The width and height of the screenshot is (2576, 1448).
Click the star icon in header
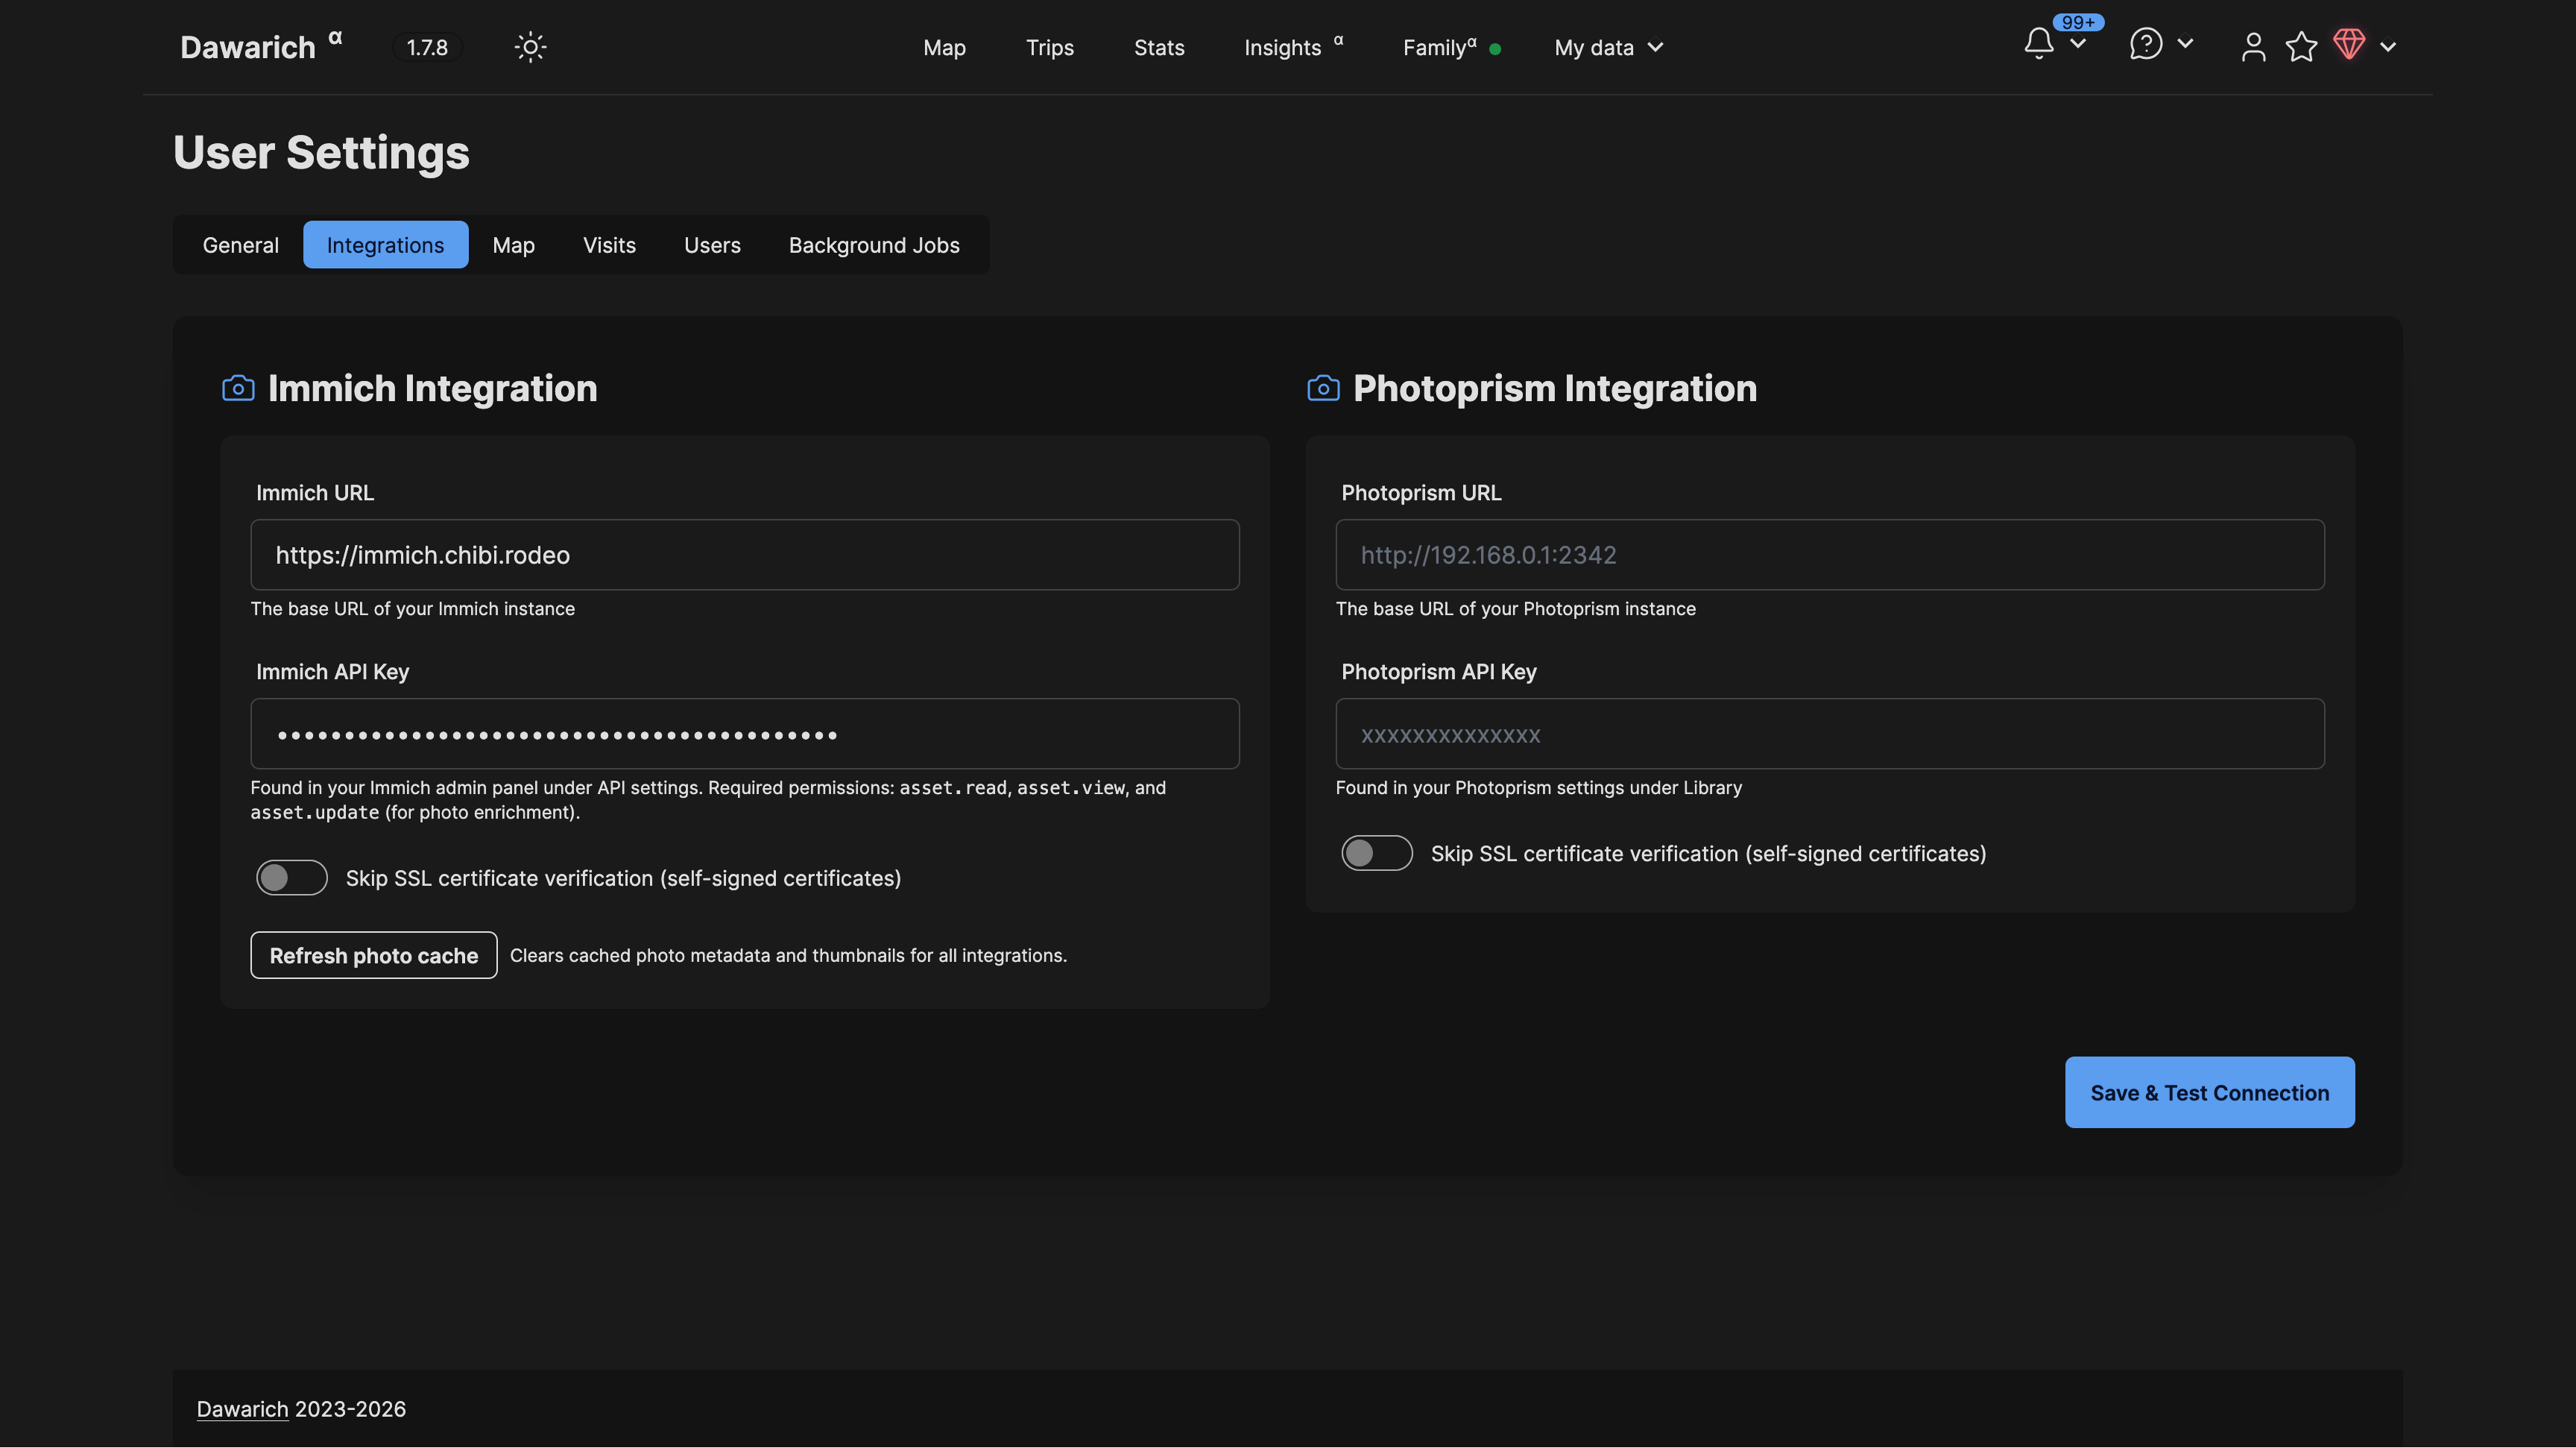(x=2301, y=47)
